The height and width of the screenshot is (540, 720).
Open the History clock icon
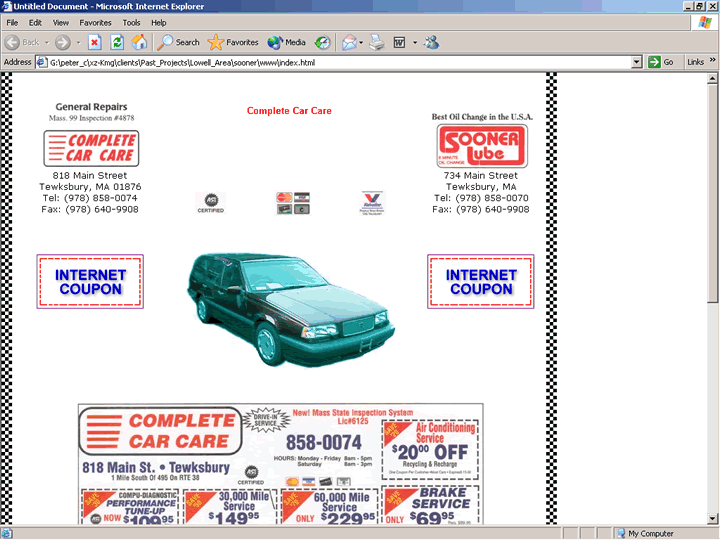click(x=322, y=43)
